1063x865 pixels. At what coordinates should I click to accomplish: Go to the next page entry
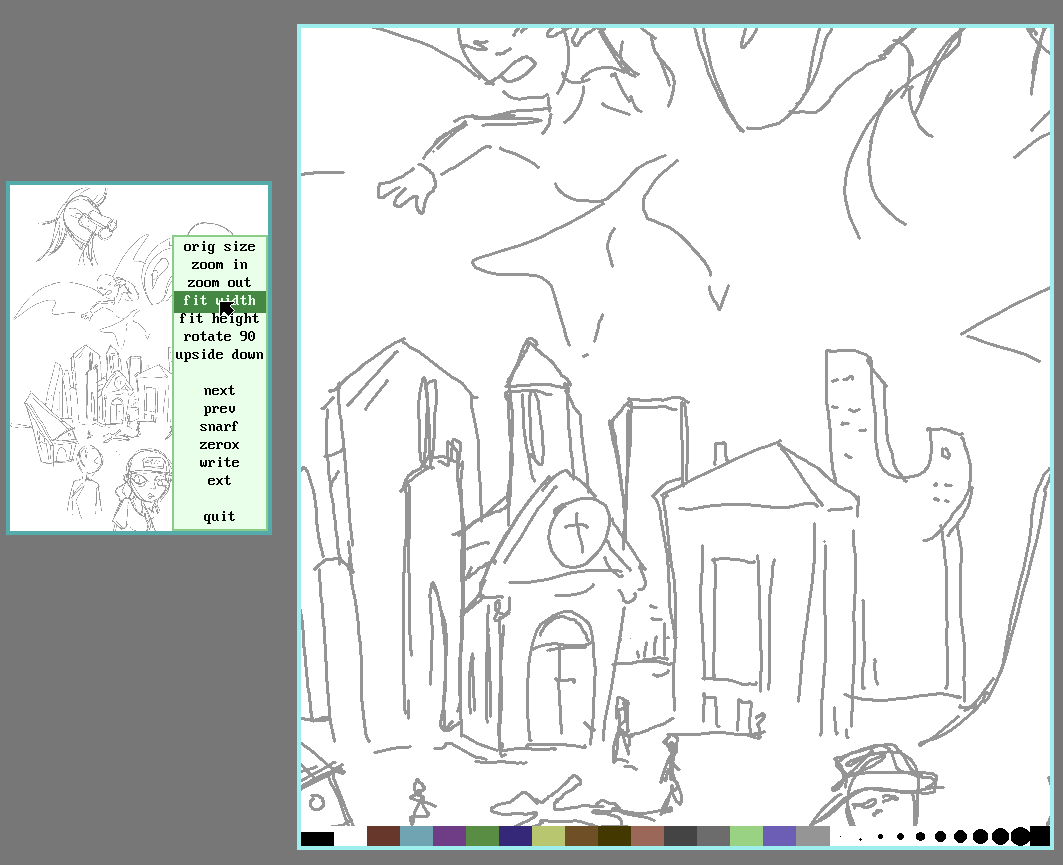click(x=219, y=390)
